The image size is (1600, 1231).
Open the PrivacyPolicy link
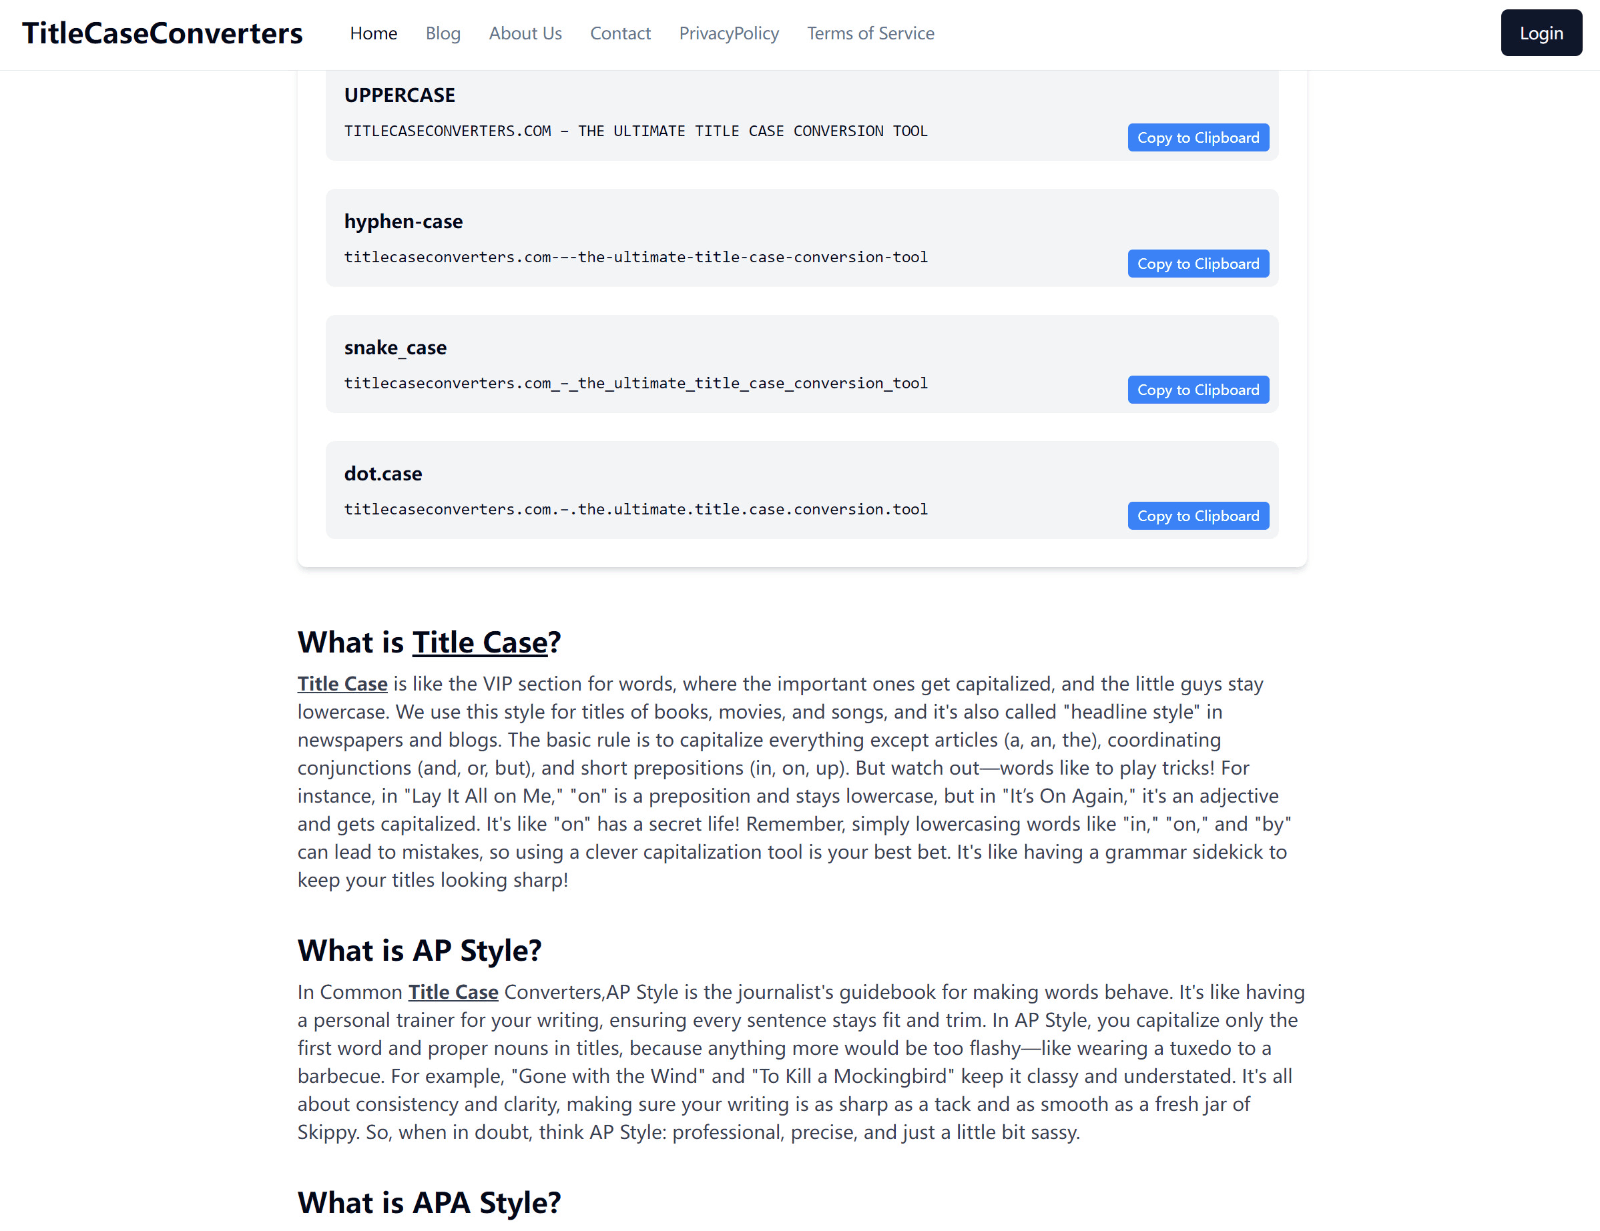729,33
